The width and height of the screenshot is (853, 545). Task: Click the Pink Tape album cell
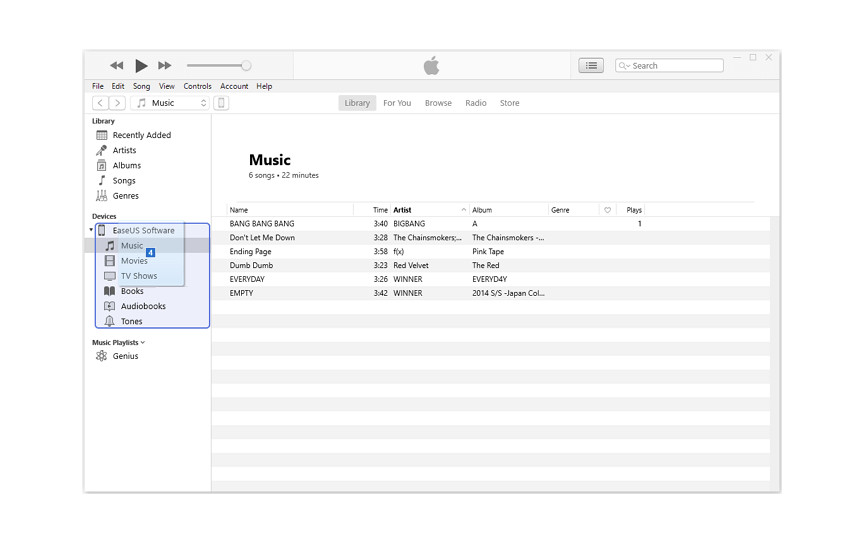(488, 251)
